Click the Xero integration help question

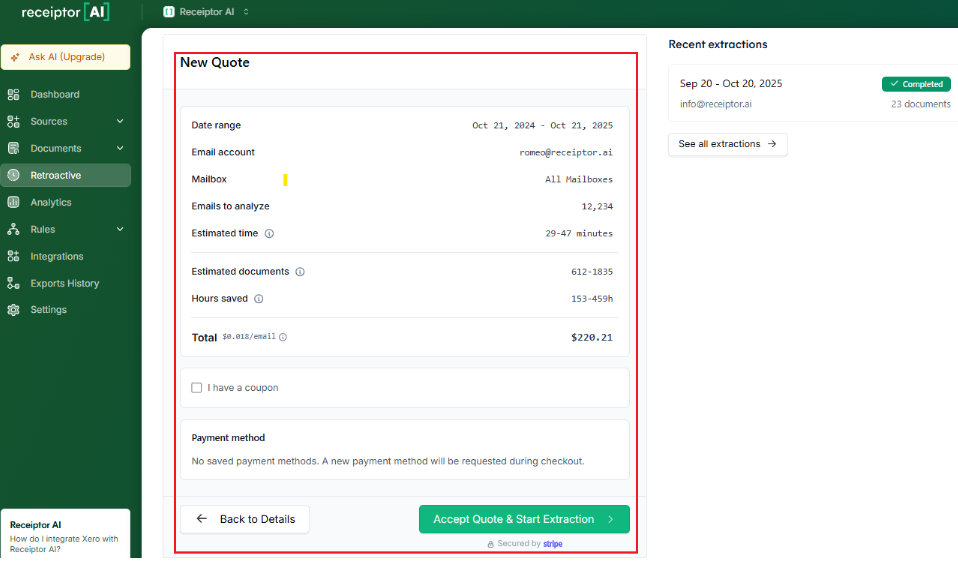coord(64,544)
